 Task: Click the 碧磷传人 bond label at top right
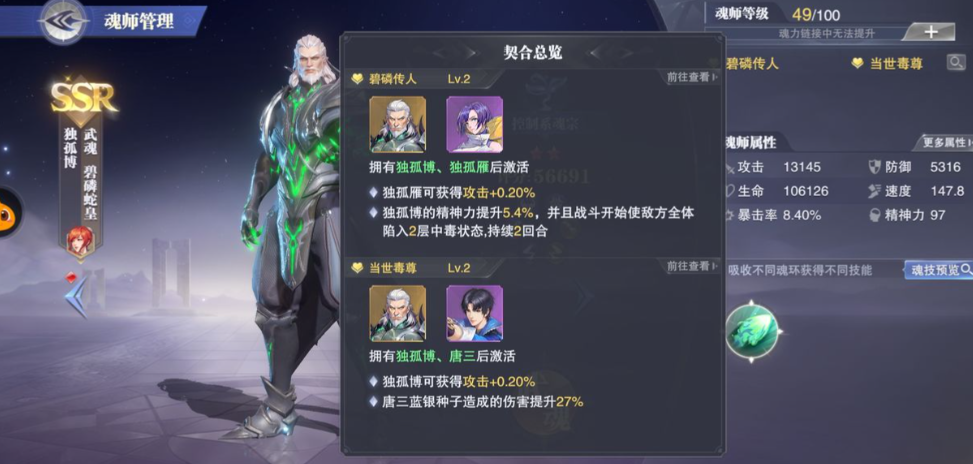pos(752,63)
